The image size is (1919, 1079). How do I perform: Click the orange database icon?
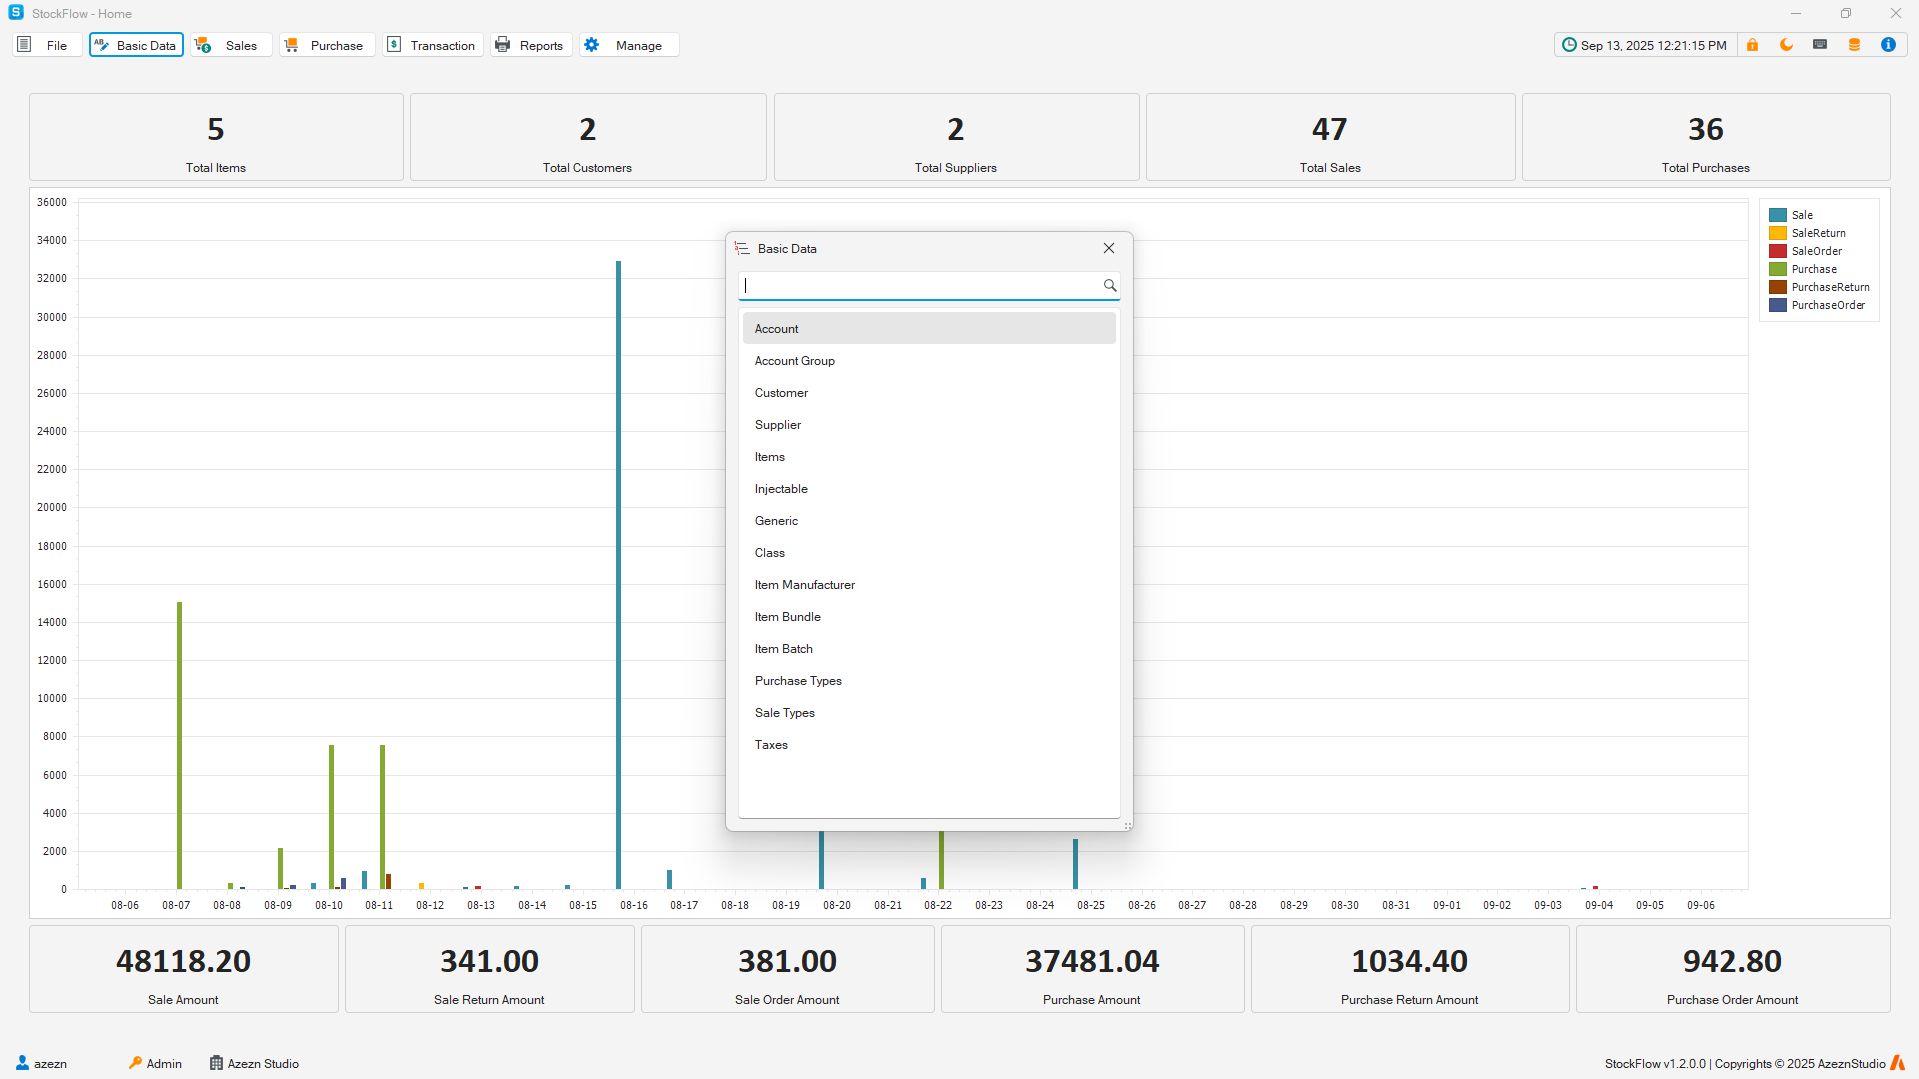pyautogui.click(x=1854, y=45)
